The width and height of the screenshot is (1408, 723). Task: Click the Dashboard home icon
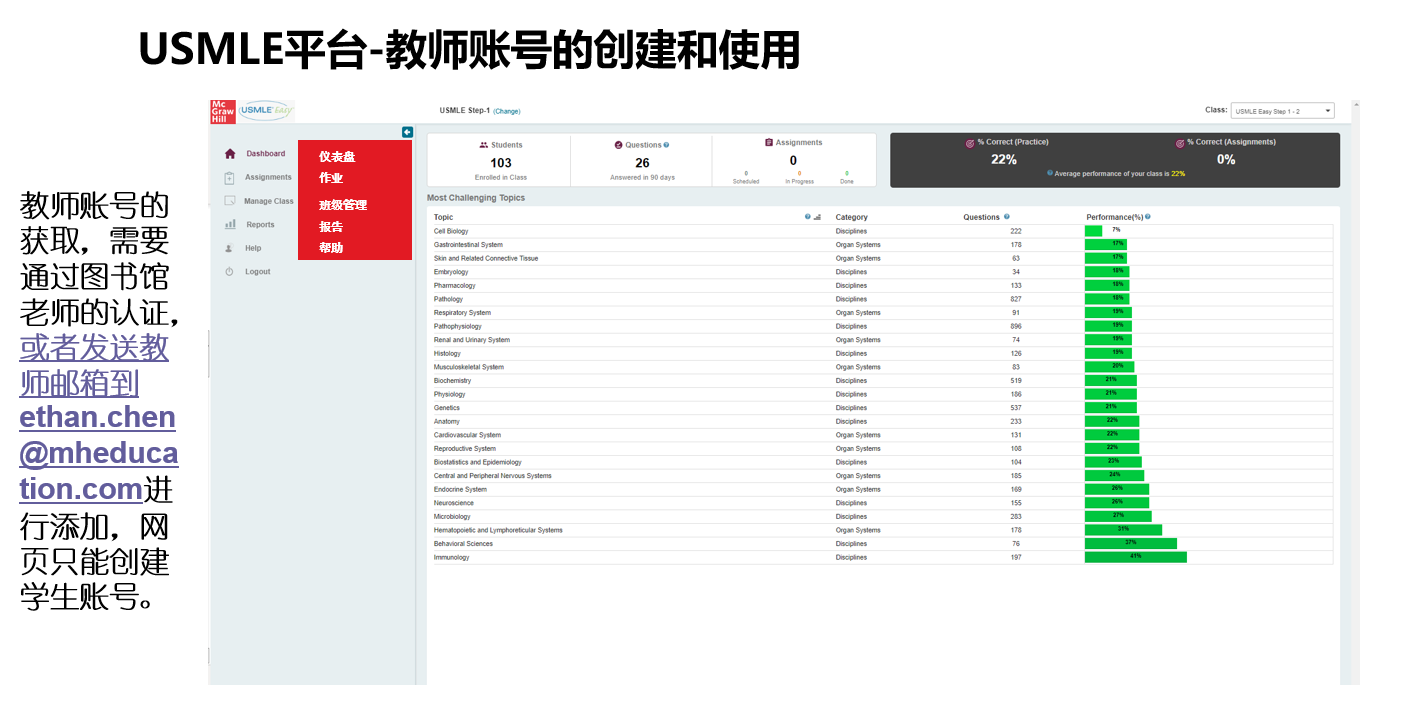[230, 154]
